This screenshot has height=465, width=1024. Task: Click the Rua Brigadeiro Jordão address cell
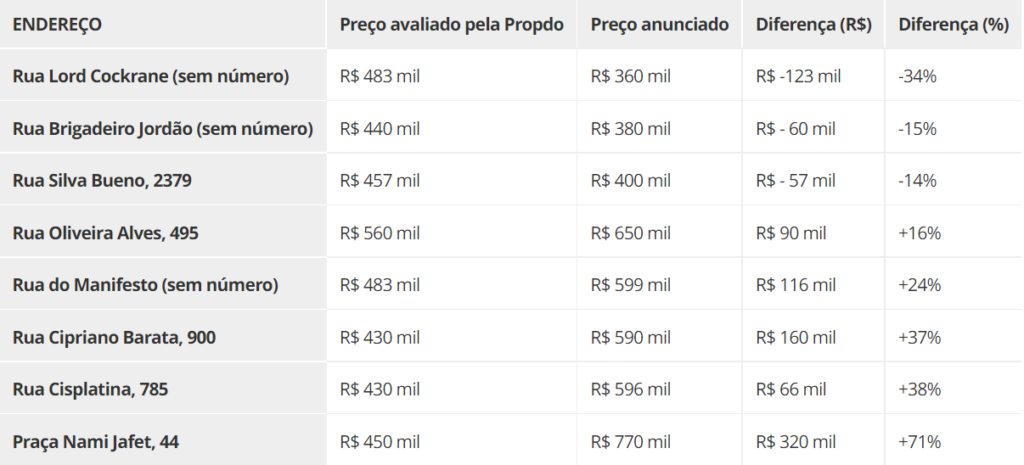163,128
